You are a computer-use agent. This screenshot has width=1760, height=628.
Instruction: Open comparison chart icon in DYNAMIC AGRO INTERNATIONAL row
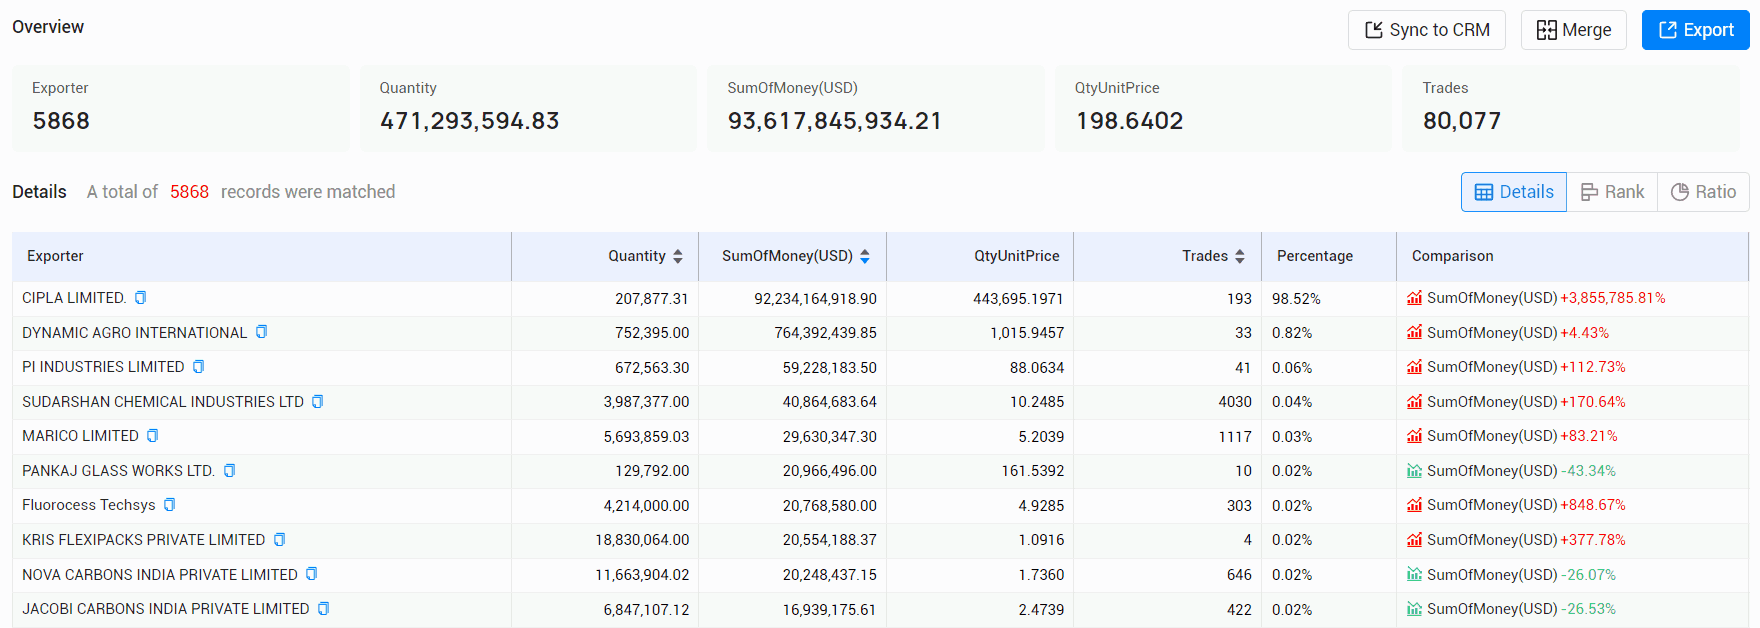[1414, 332]
